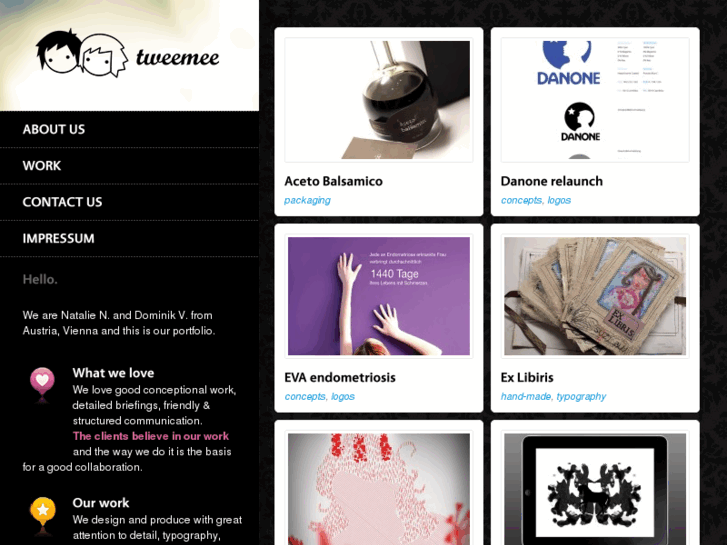Viewport: 727px width, 545px height.
Task: Open the red illustration thumbnail
Action: click(379, 488)
